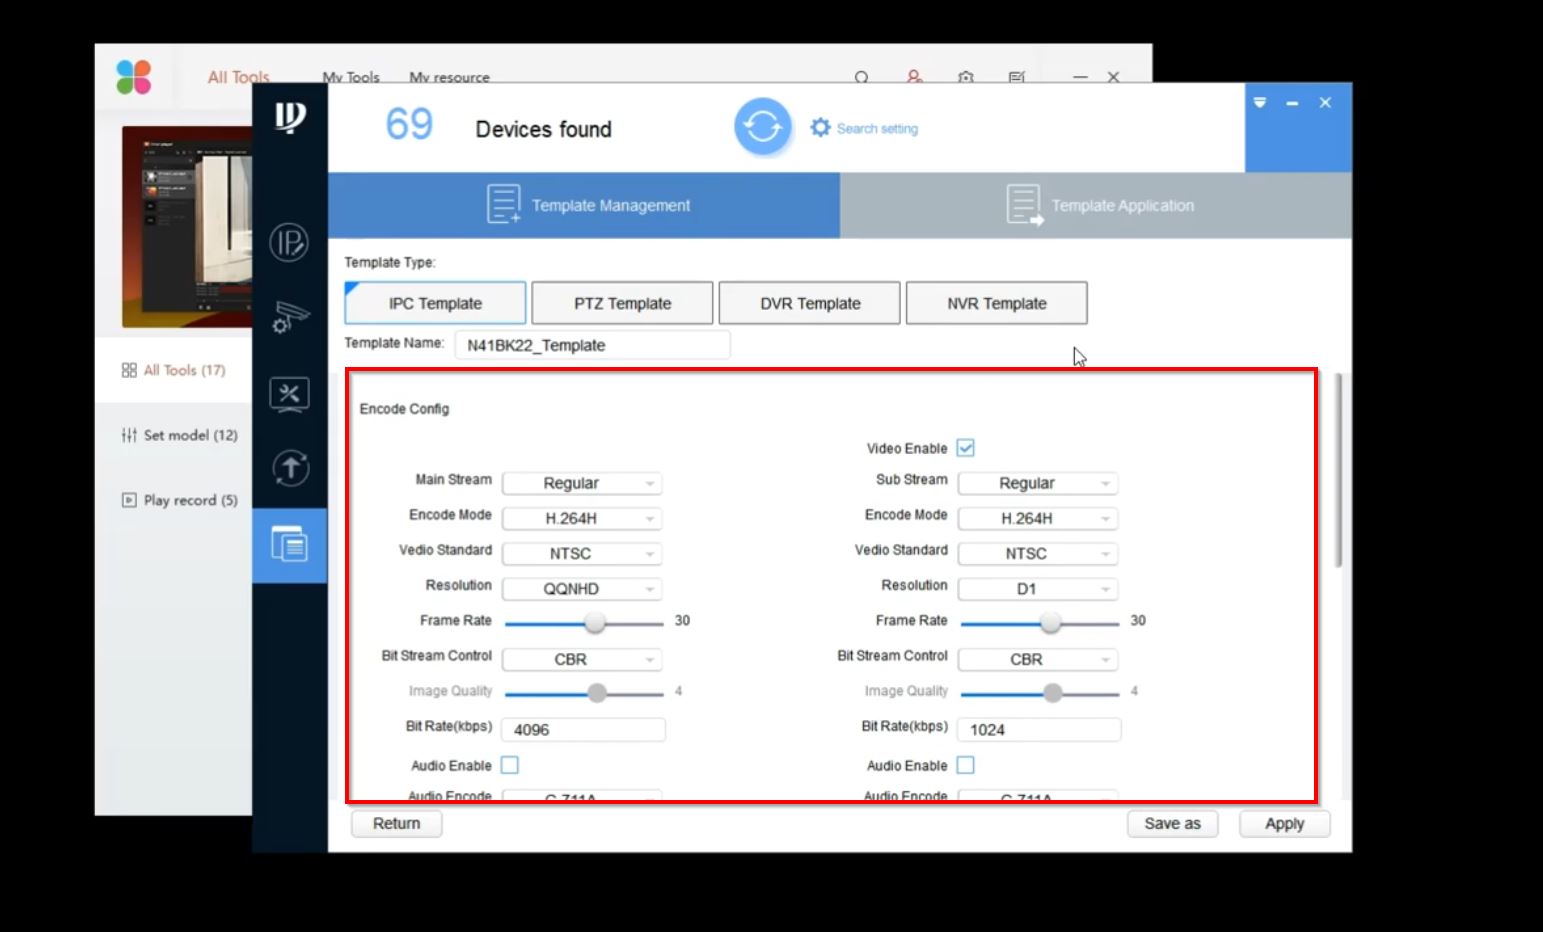Screen dimensions: 1543x932
Task: Click the Template Name input field
Action: coord(592,345)
